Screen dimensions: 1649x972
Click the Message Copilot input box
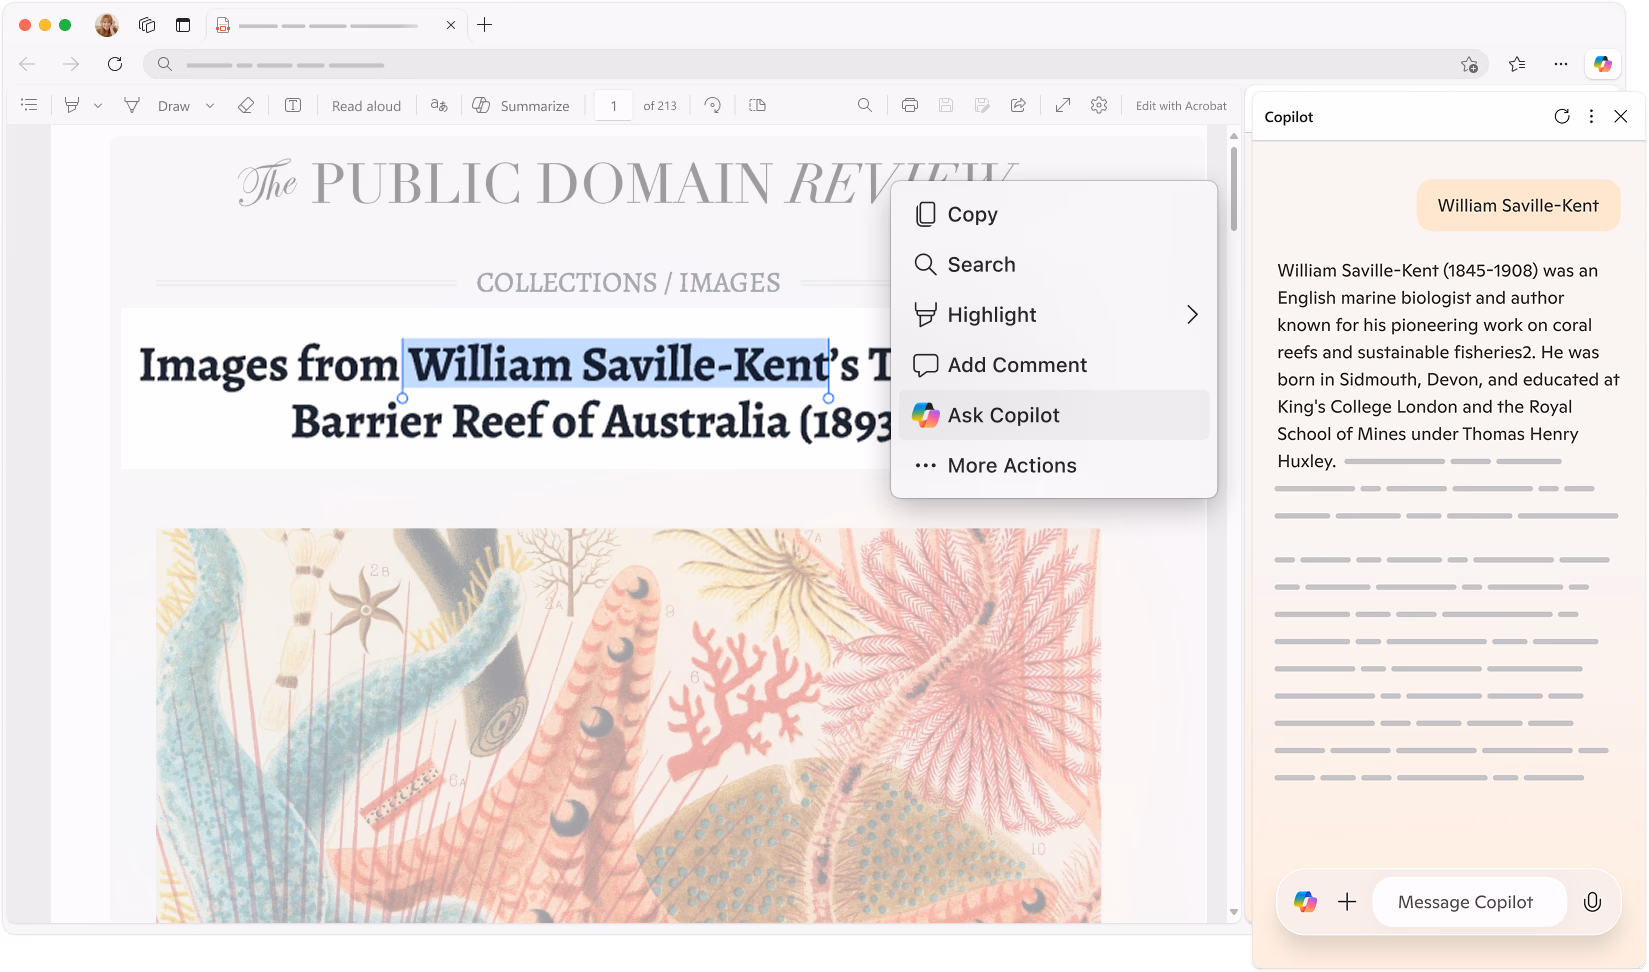1468,902
